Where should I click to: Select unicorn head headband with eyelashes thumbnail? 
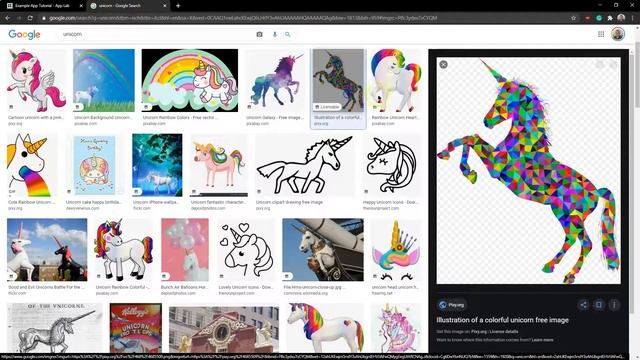(396, 250)
